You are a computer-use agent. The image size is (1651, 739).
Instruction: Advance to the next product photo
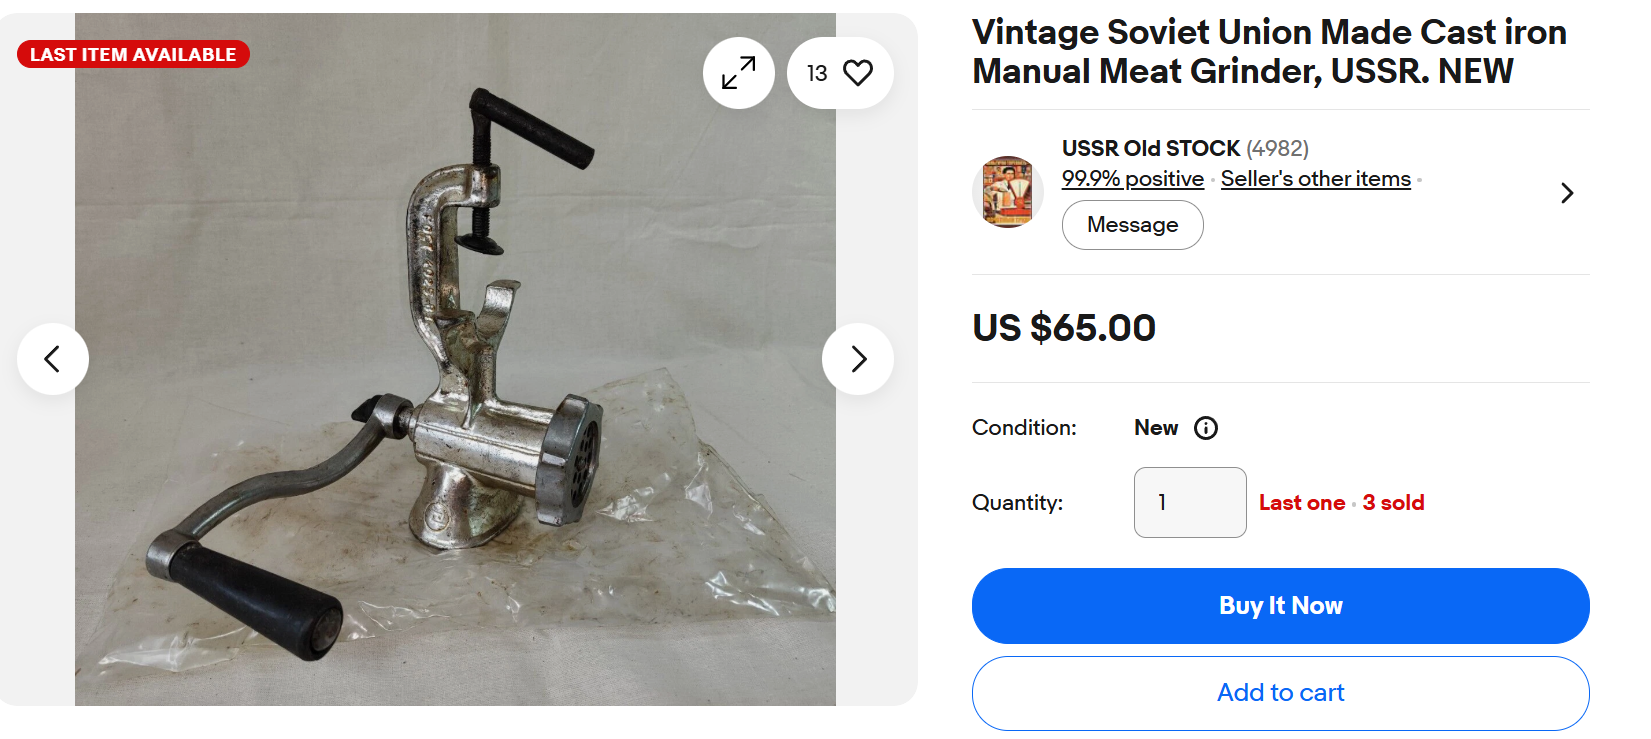pyautogui.click(x=858, y=359)
